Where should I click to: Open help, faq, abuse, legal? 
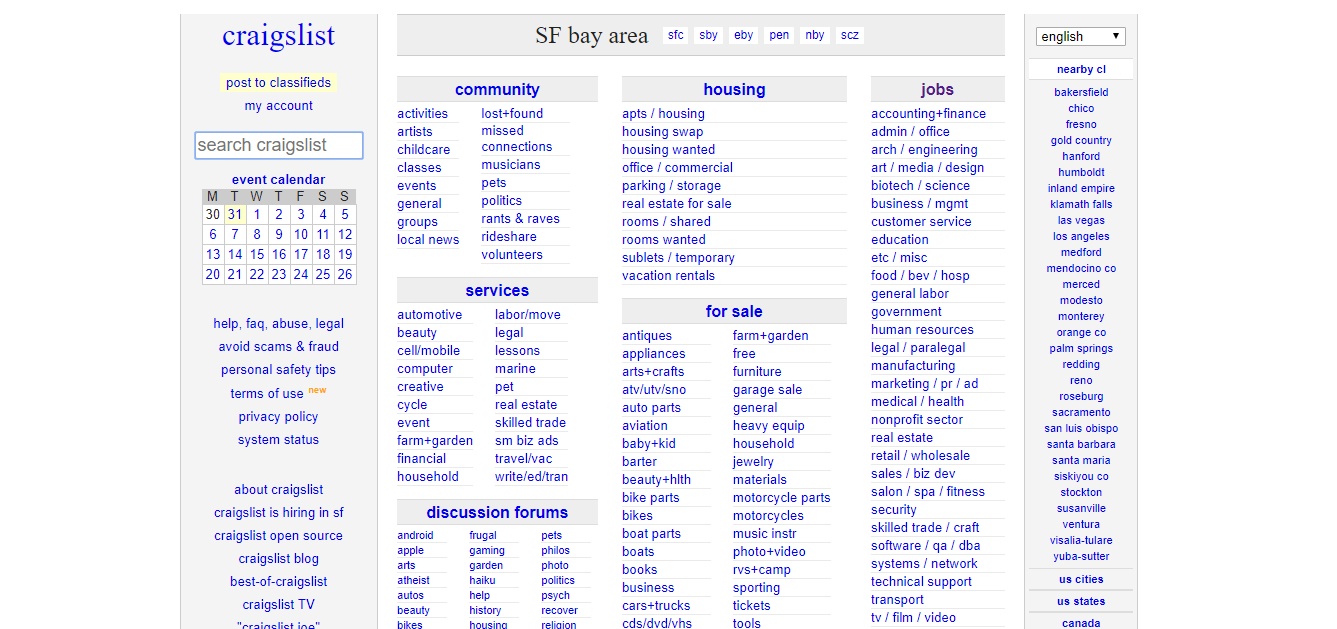279,324
